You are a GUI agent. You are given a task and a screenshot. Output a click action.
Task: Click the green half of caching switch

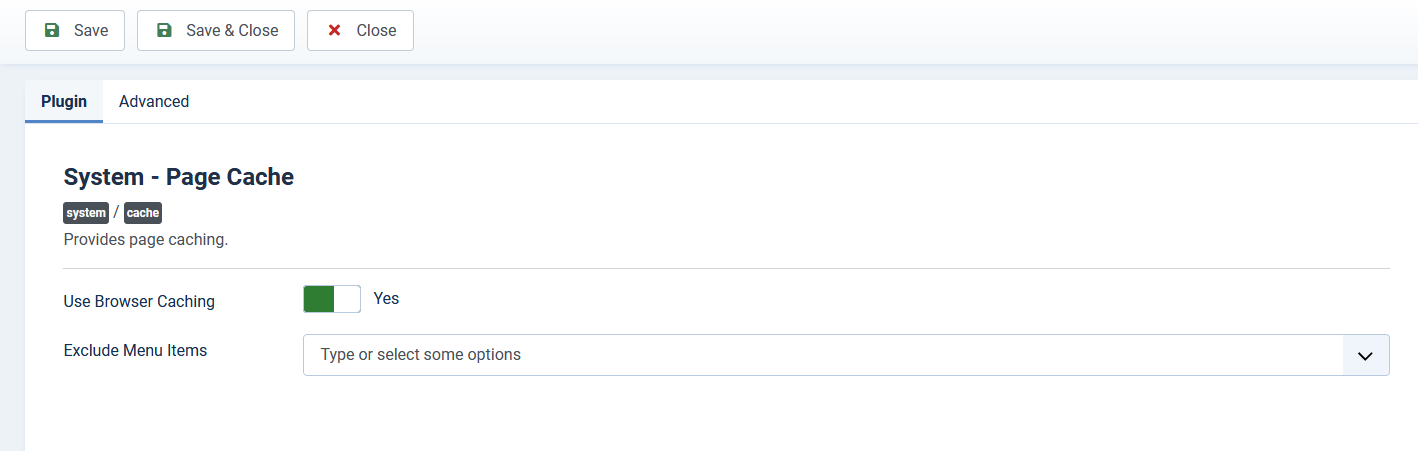coord(319,299)
